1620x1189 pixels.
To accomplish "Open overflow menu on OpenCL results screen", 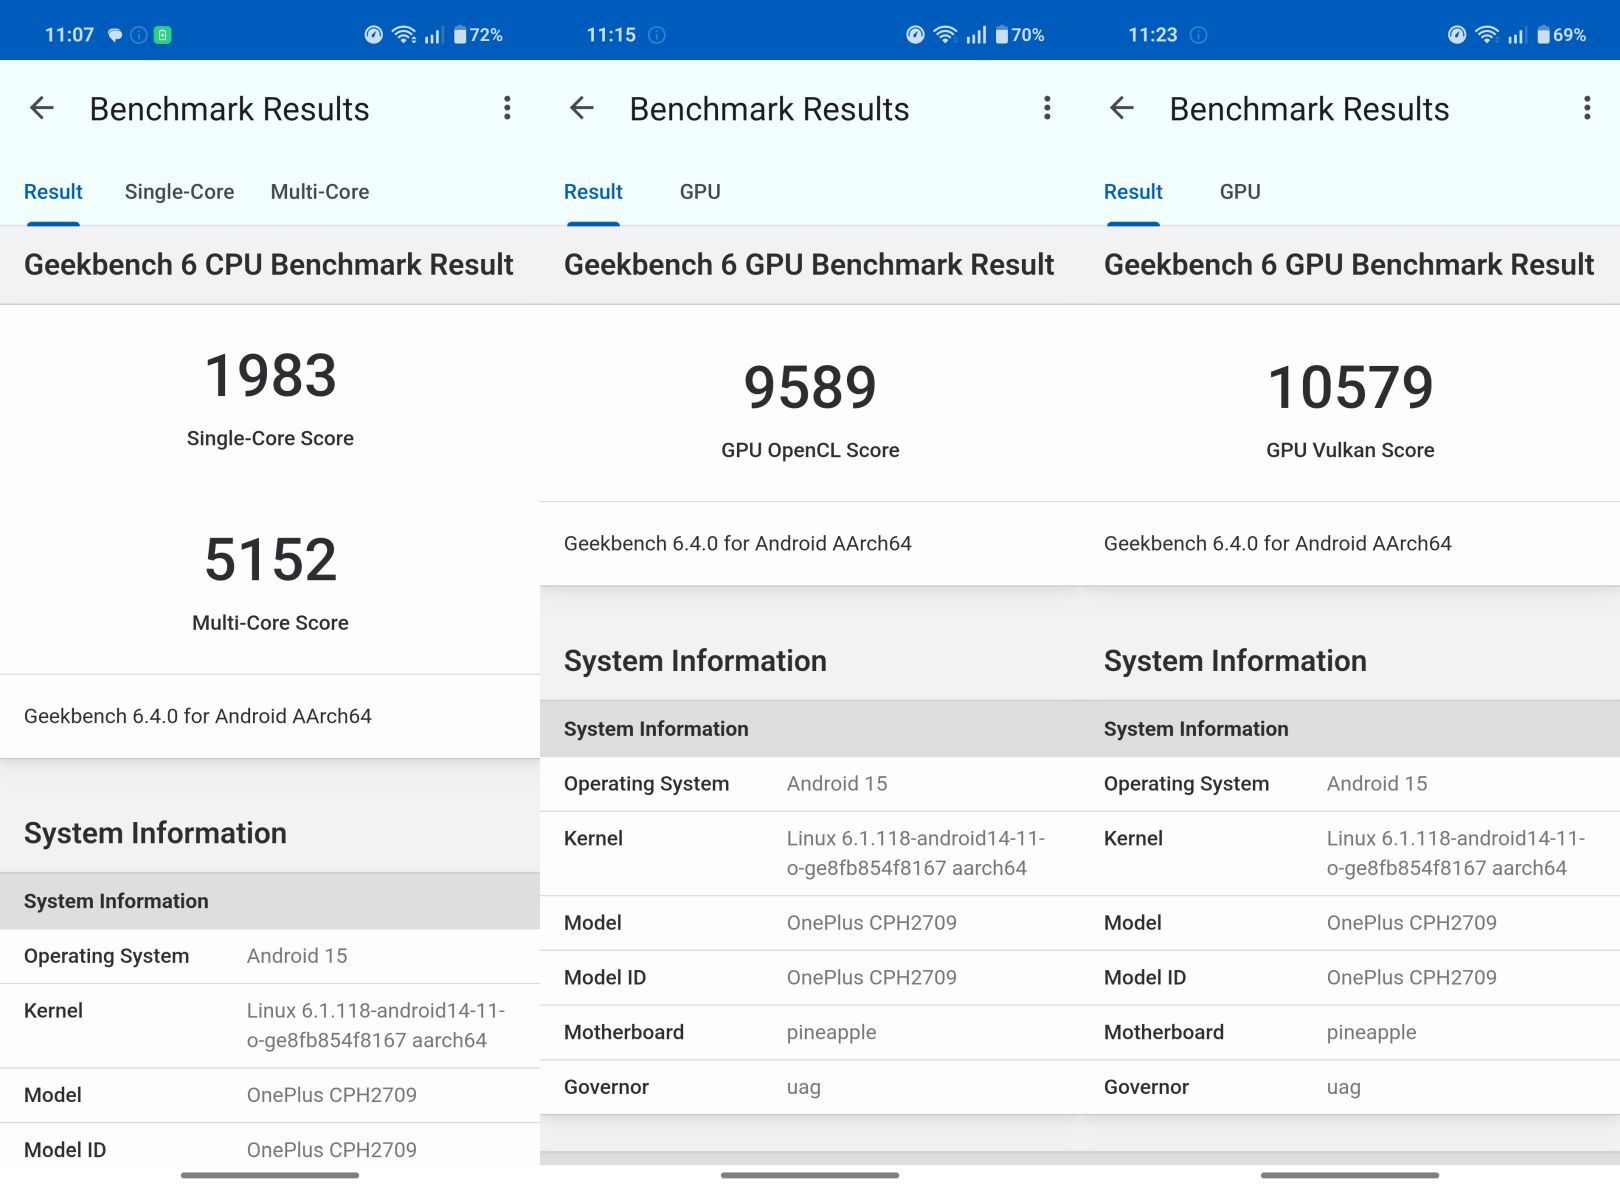I will (x=1047, y=108).
